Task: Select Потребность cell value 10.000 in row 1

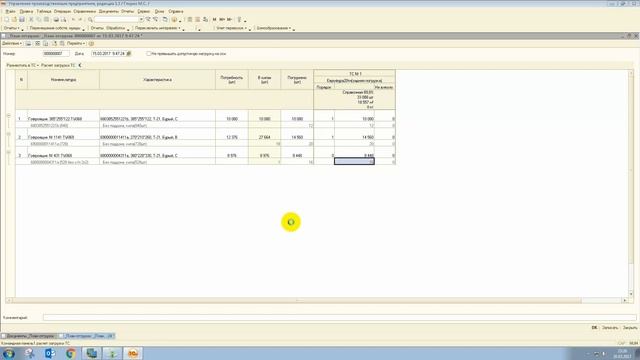Action: (232, 119)
